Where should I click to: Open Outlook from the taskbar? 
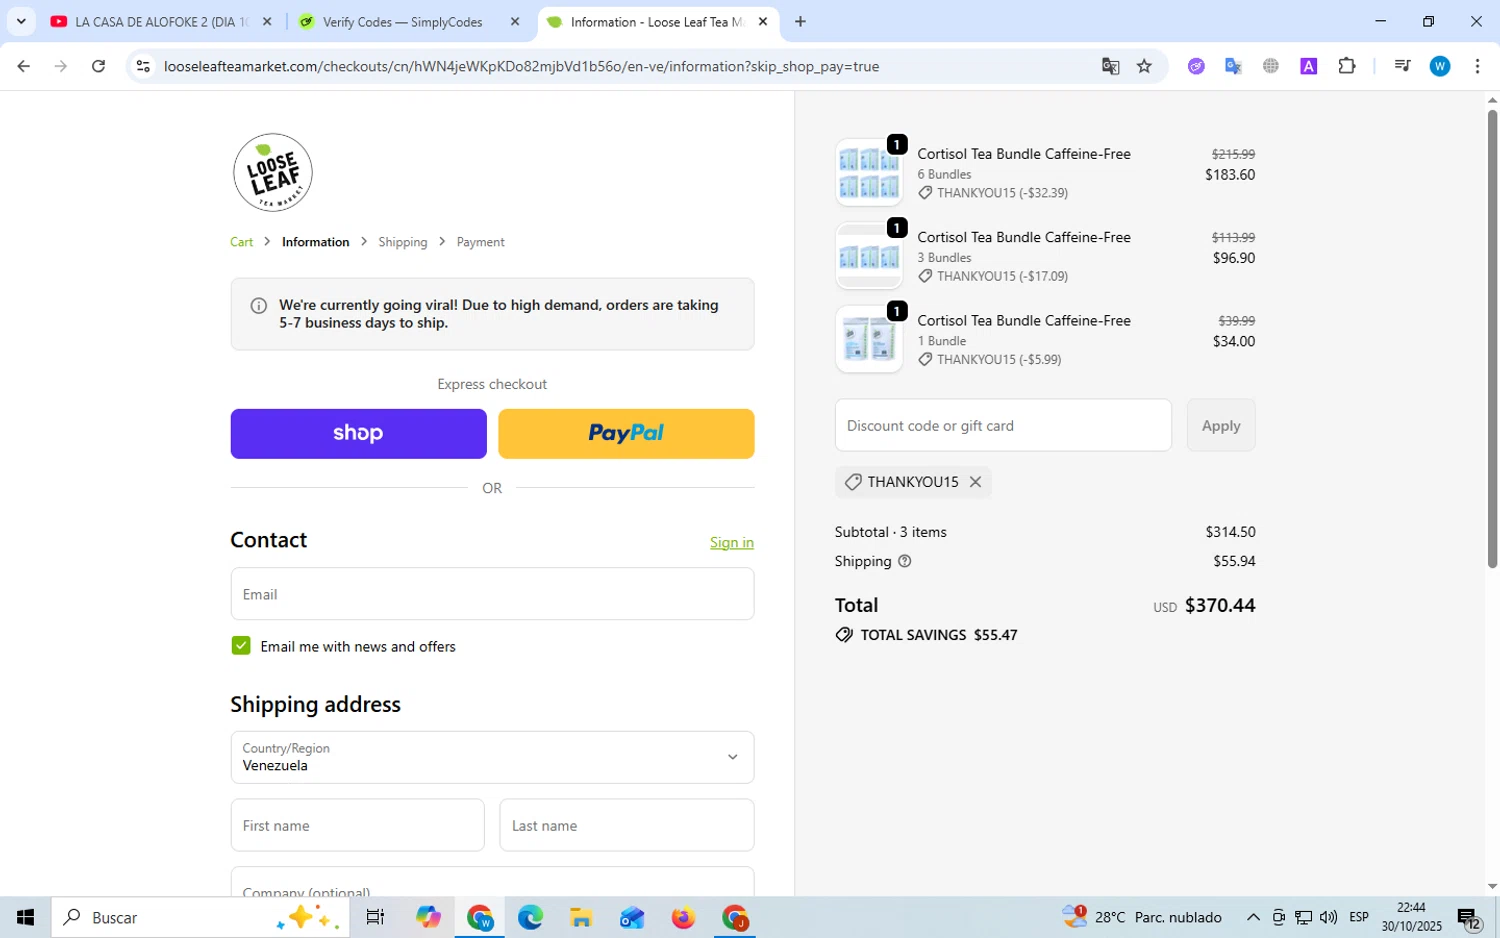pos(632,917)
